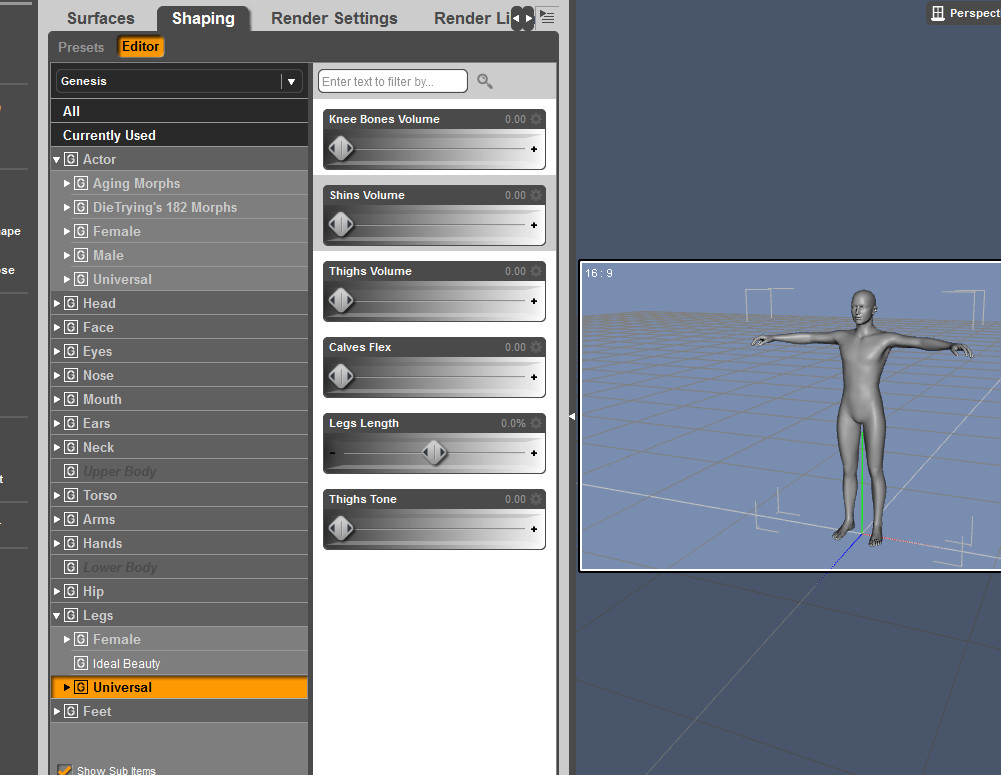Select the Editor page button
Image resolution: width=1001 pixels, height=775 pixels.
[140, 47]
